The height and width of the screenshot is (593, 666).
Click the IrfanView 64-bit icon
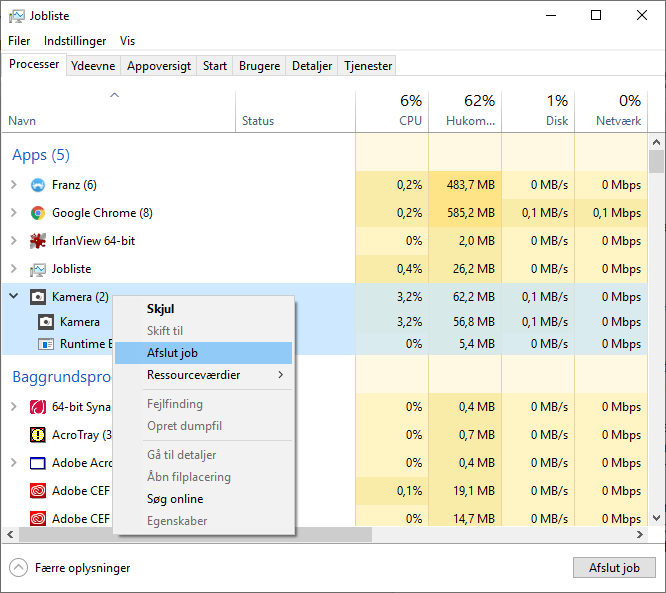38,241
